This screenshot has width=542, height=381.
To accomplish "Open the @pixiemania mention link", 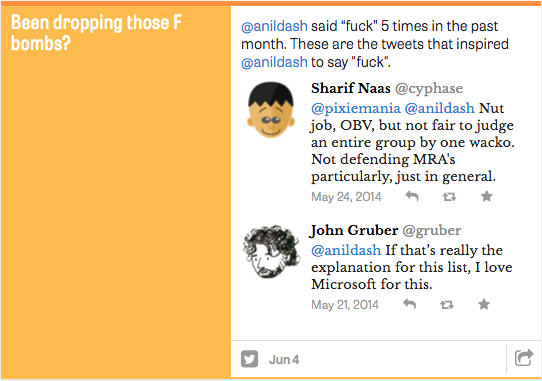I will [356, 108].
